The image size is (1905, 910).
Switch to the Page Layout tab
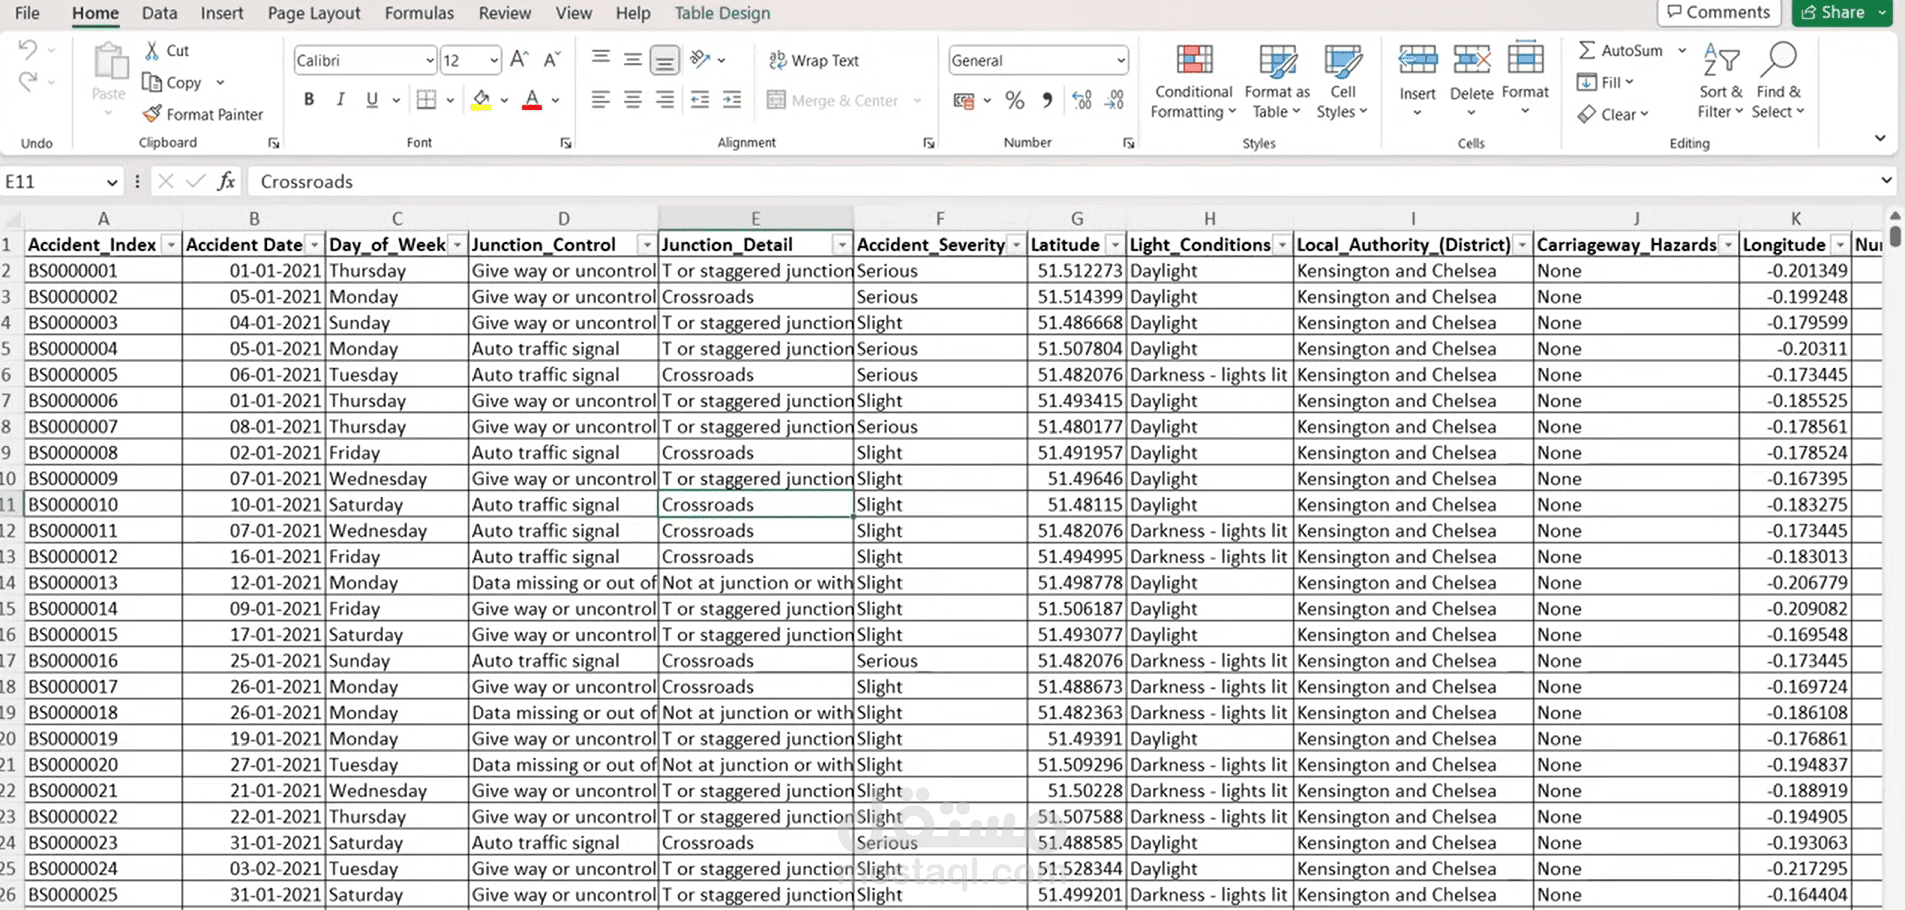(314, 13)
